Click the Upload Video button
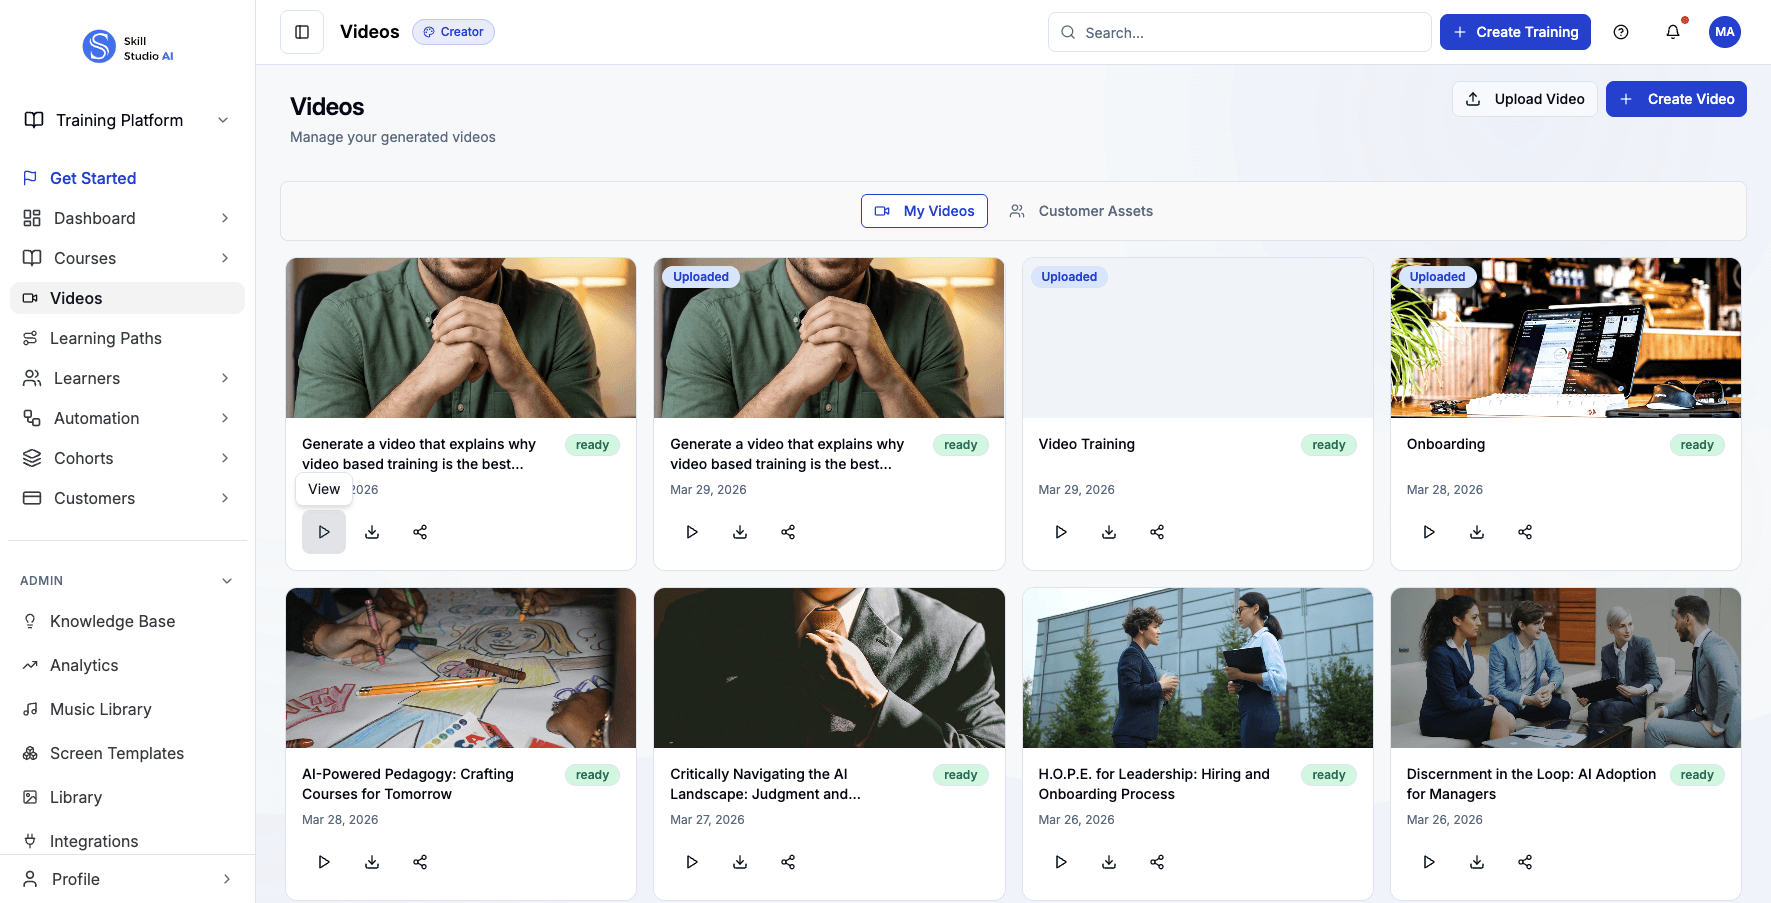This screenshot has width=1771, height=903. click(1525, 99)
